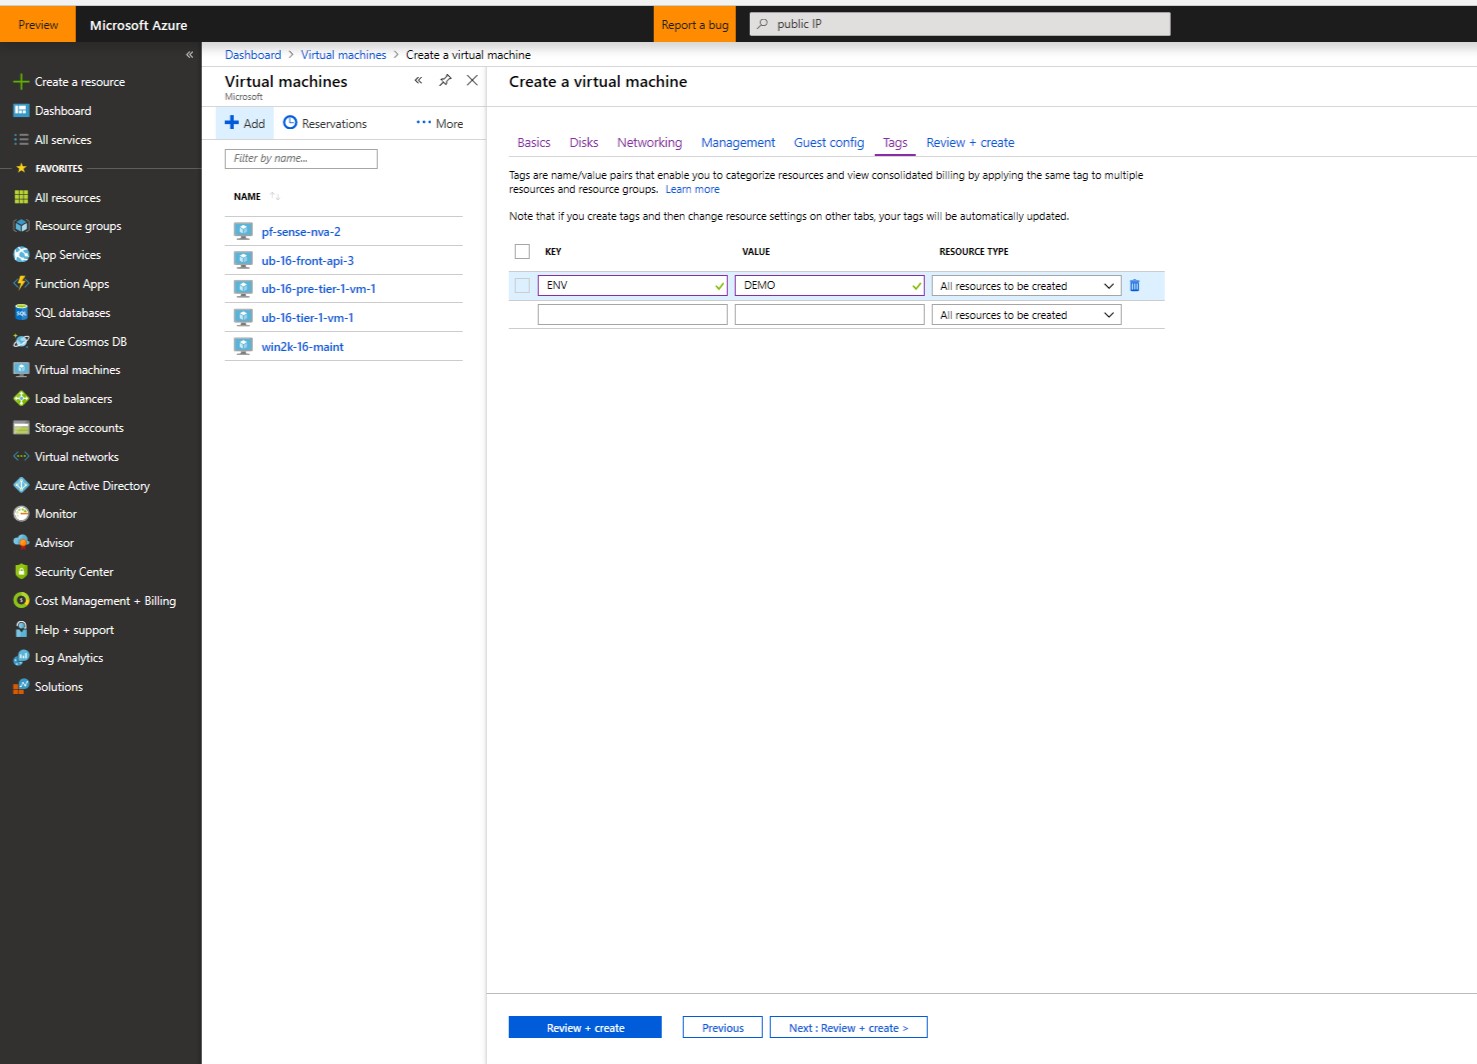Open the ub-16-tier-1-vm-1 virtual machine
Viewport: 1477px width, 1064px height.
point(308,318)
